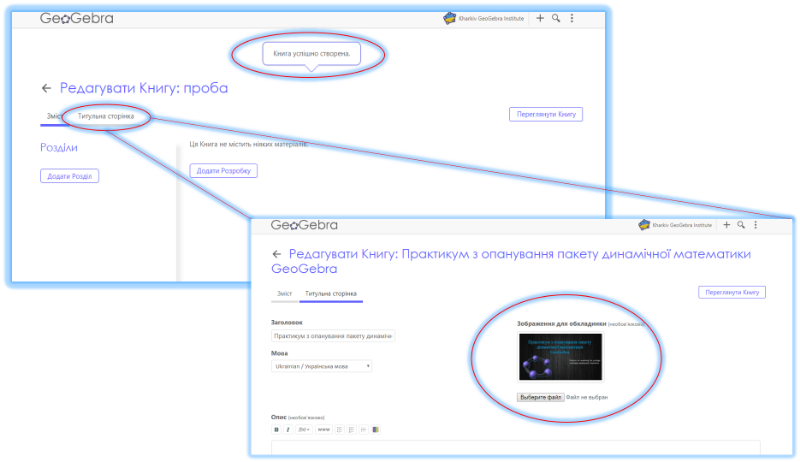This screenshot has height=462, width=800.
Task: Insert a www link in the editor
Action: click(324, 430)
